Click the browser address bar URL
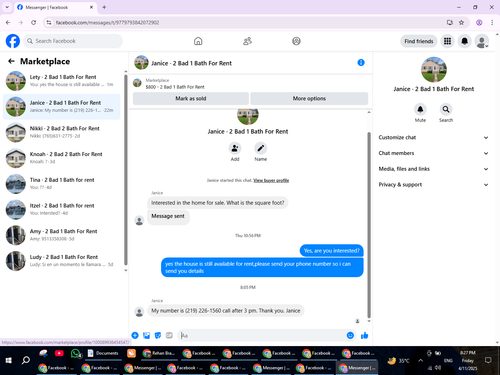The height and width of the screenshot is (375, 500). tap(107, 22)
